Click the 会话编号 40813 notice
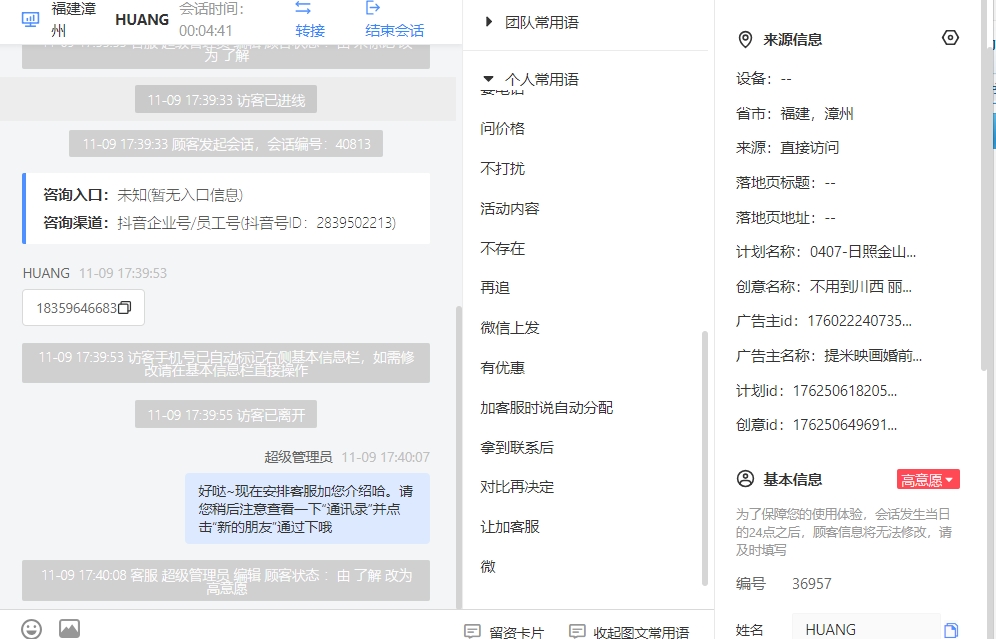This screenshot has width=996, height=639. coord(226,144)
